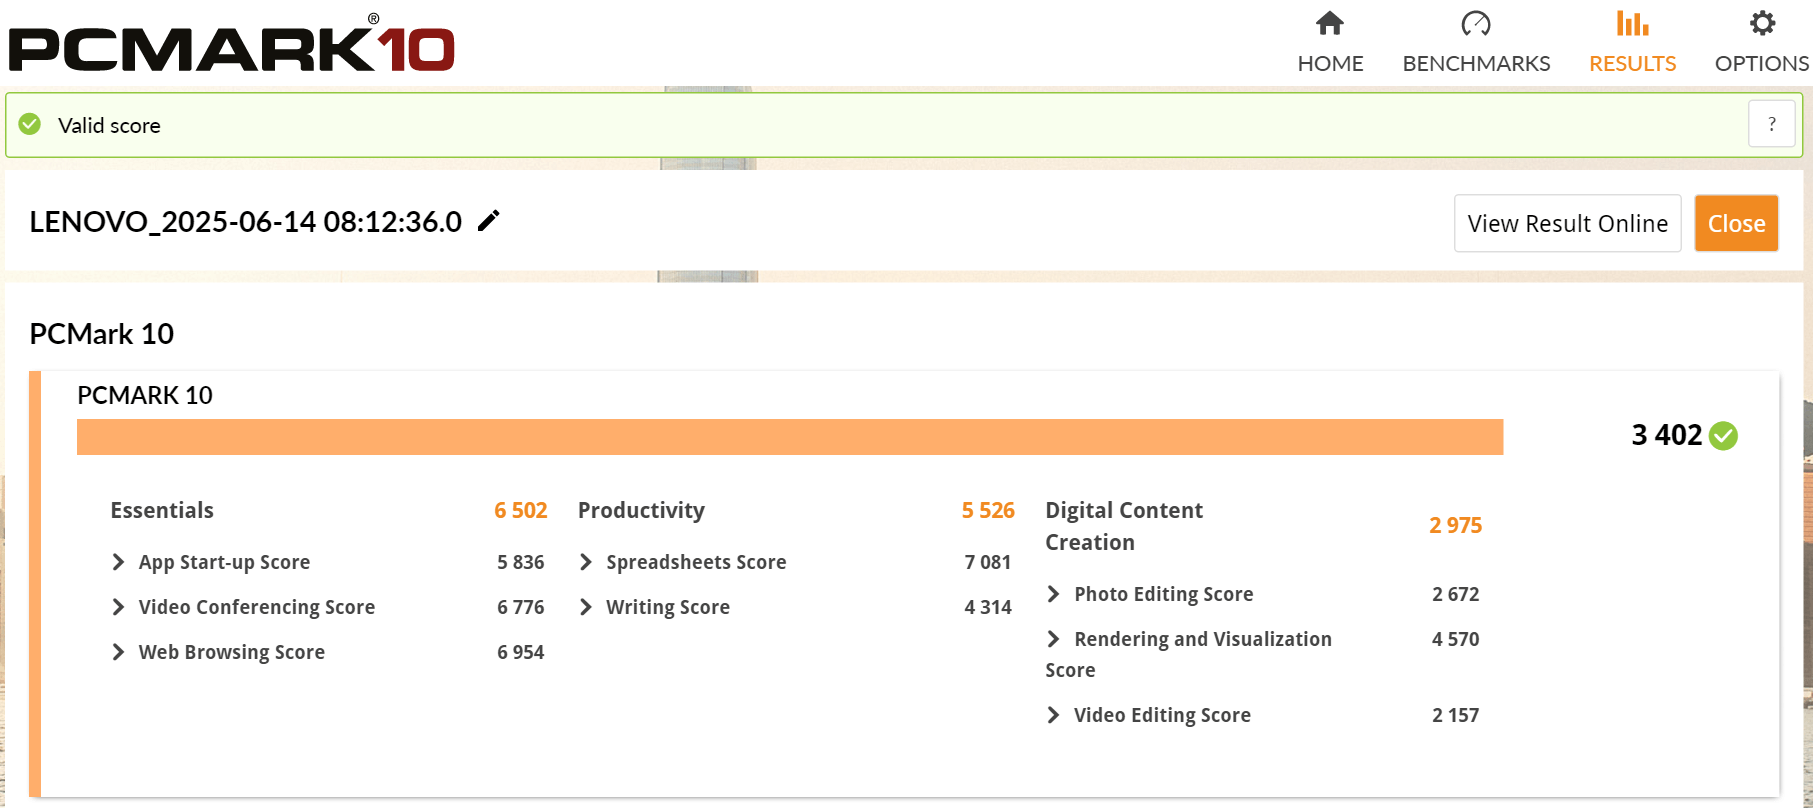This screenshot has height=808, width=1813.
Task: Click the Results bar chart icon
Action: [1632, 23]
